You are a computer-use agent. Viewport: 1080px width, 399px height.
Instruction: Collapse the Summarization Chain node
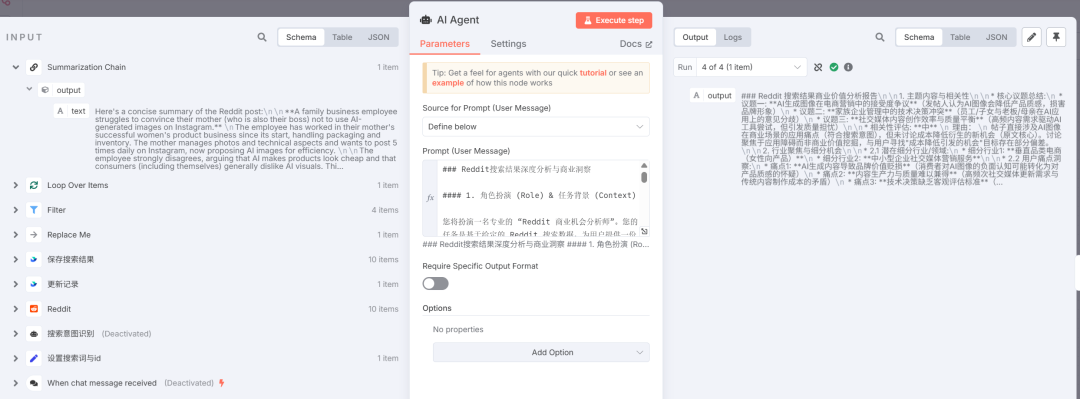click(14, 68)
